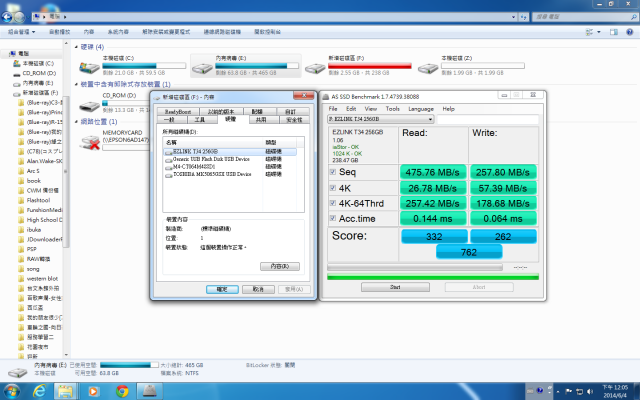Click the Explorer forward navigation arrow
This screenshot has height=400, width=640.
coord(20,17)
